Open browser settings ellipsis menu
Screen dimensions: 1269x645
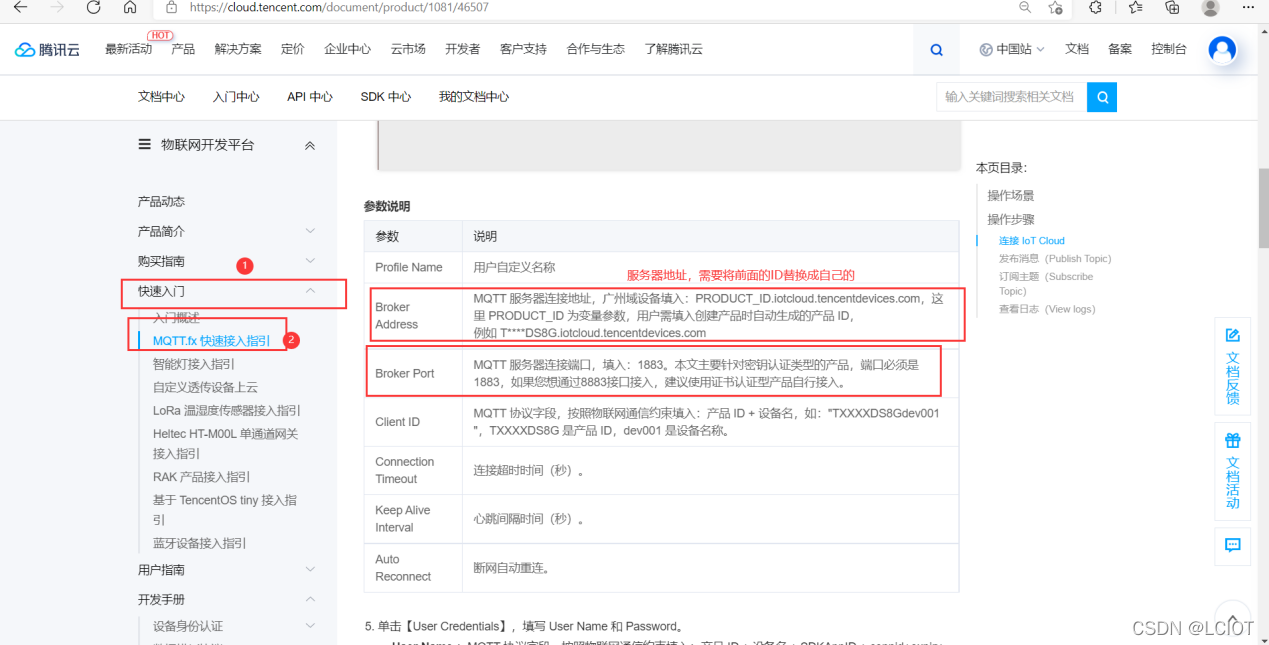click(1248, 7)
